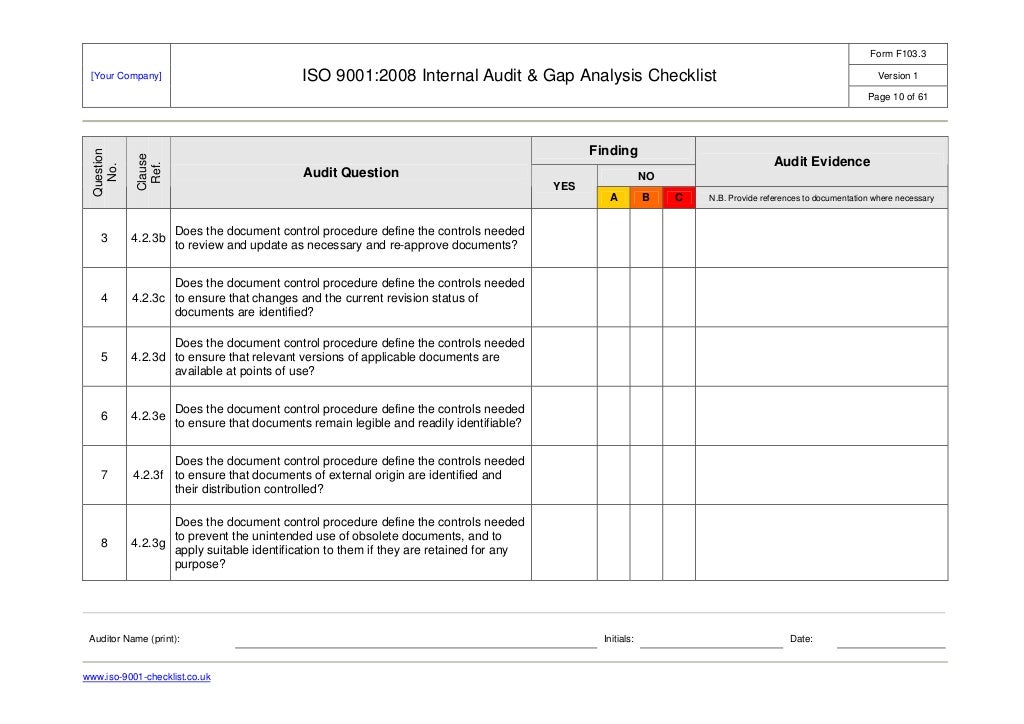
Task: Open the www.iso-9001-checklist.co.uk link
Action: [146, 677]
